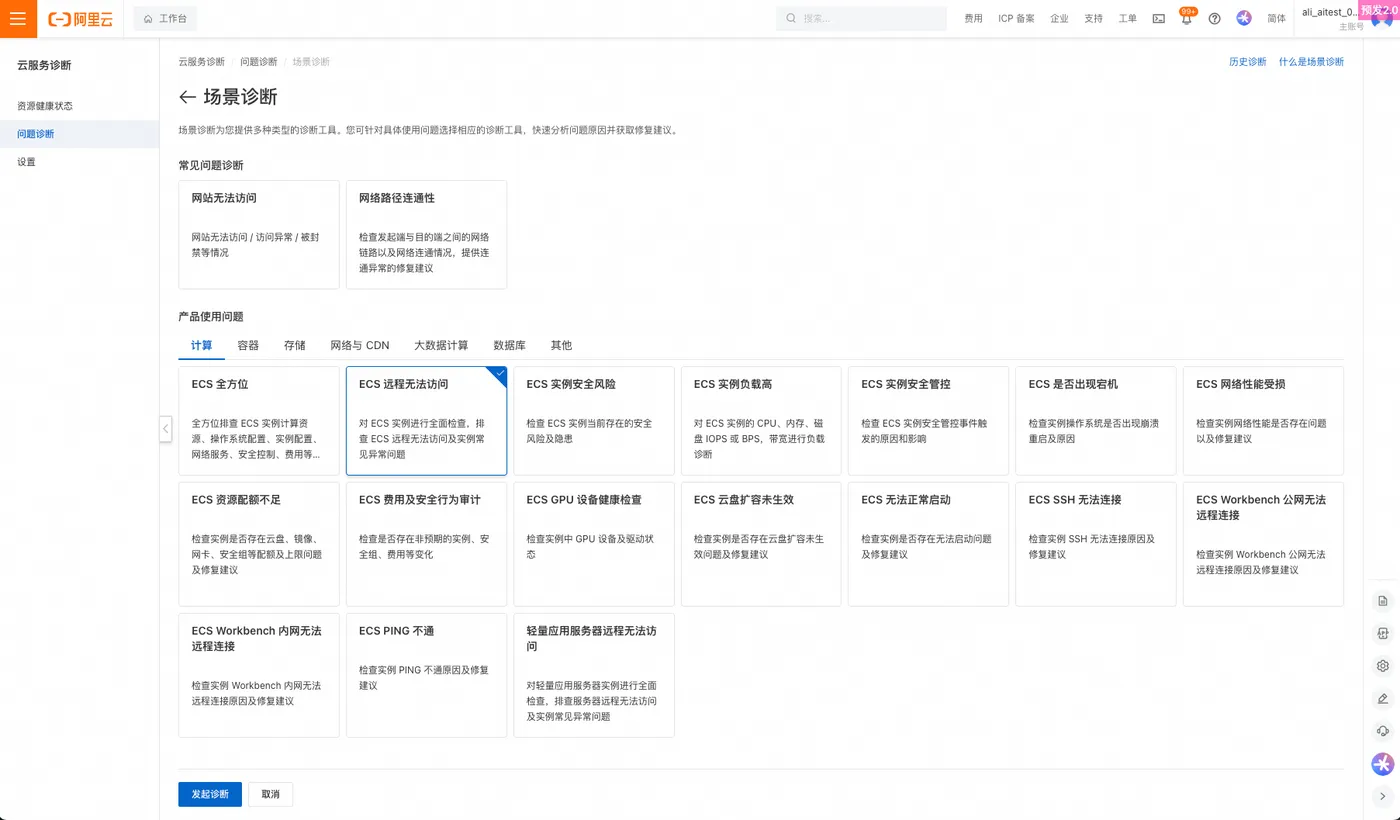Open the 费用 menu

(x=973, y=19)
